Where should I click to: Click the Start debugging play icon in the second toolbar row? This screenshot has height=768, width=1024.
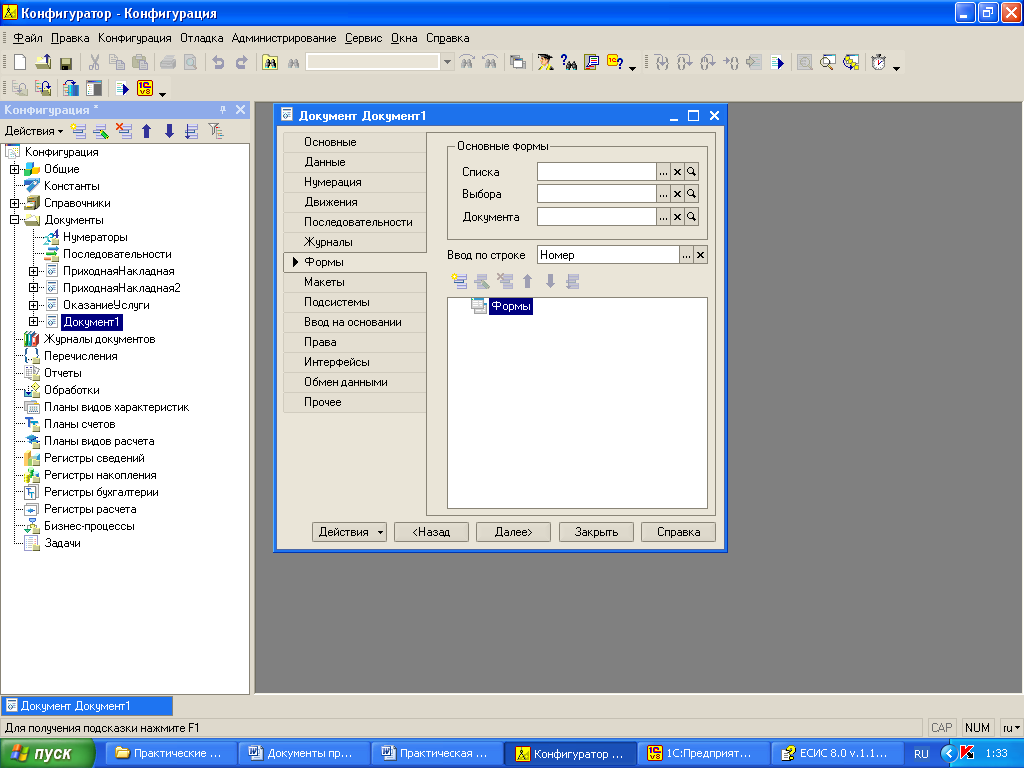point(122,88)
